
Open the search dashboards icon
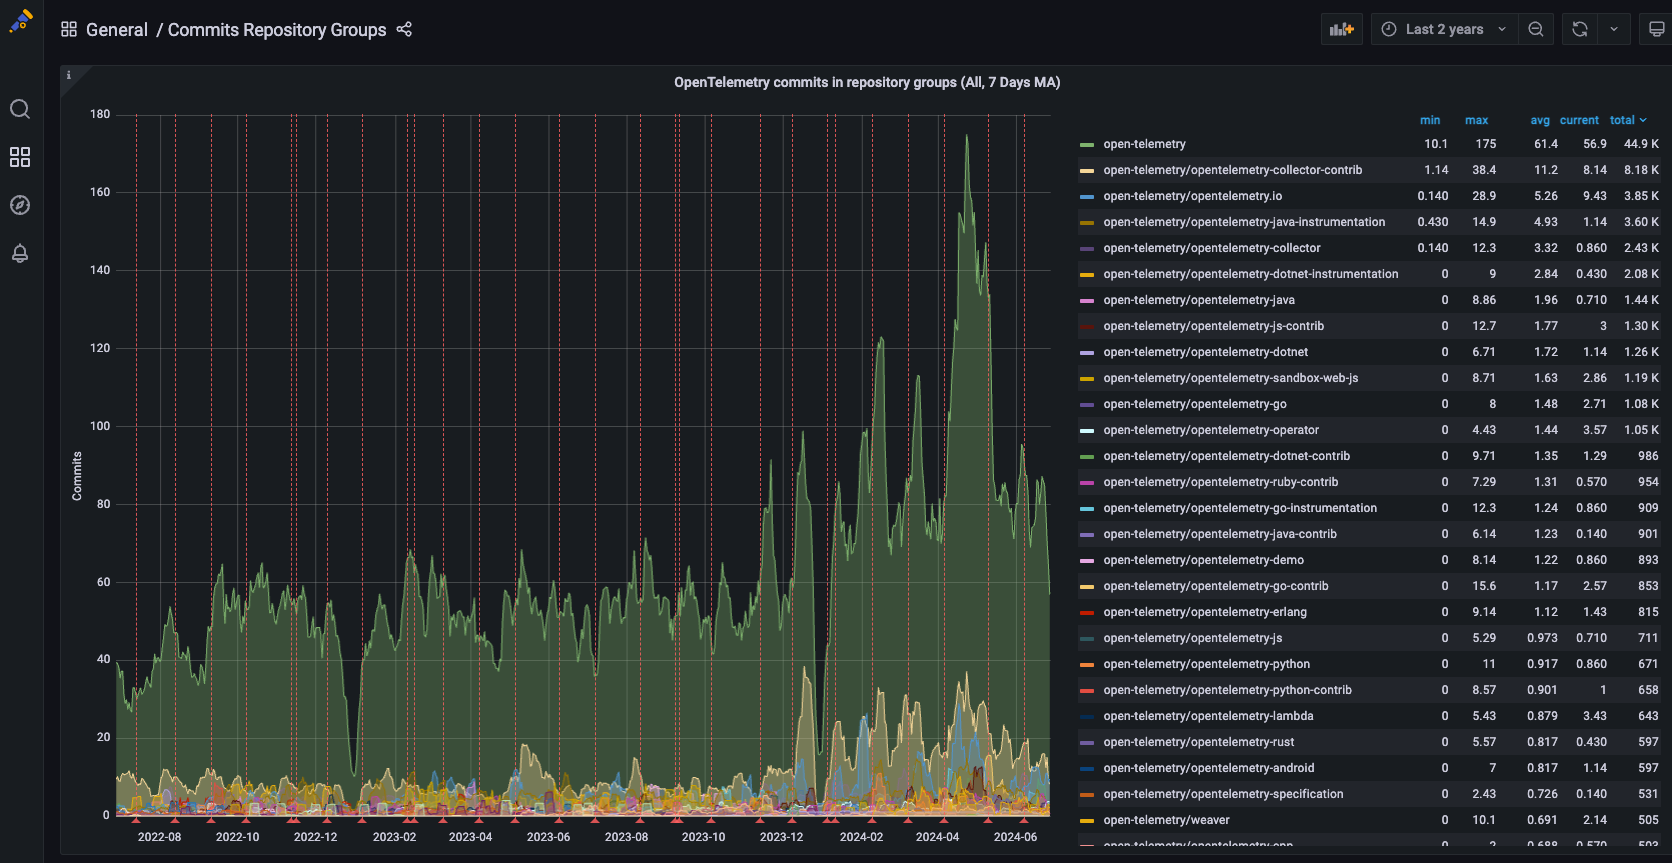pos(20,109)
